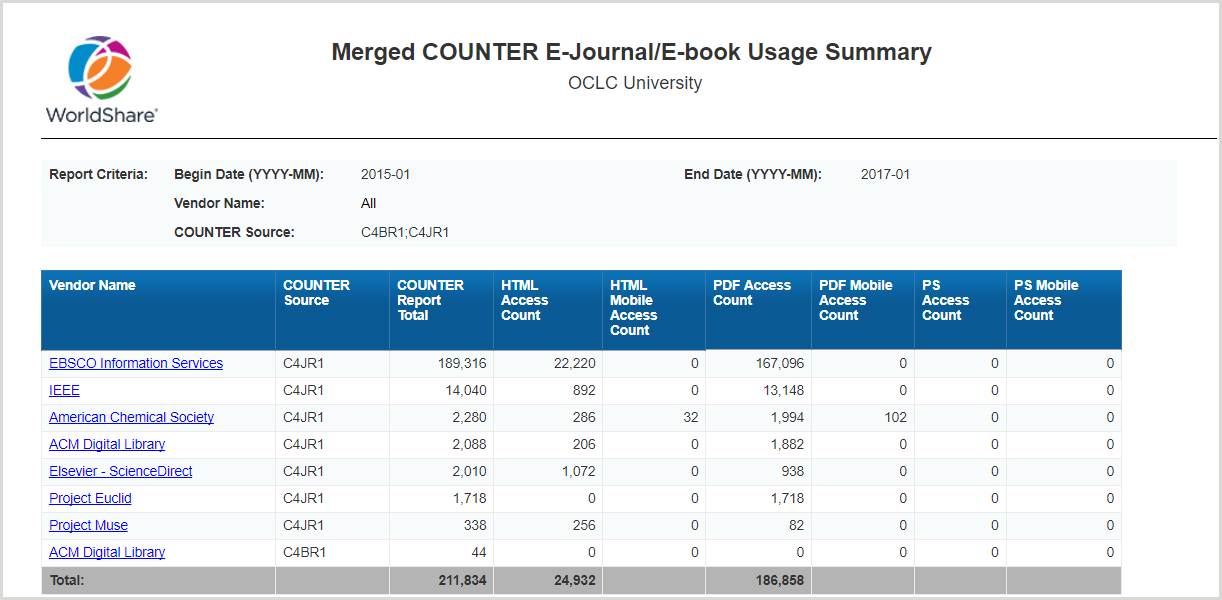Click HTML grand total 24,932

point(574,580)
